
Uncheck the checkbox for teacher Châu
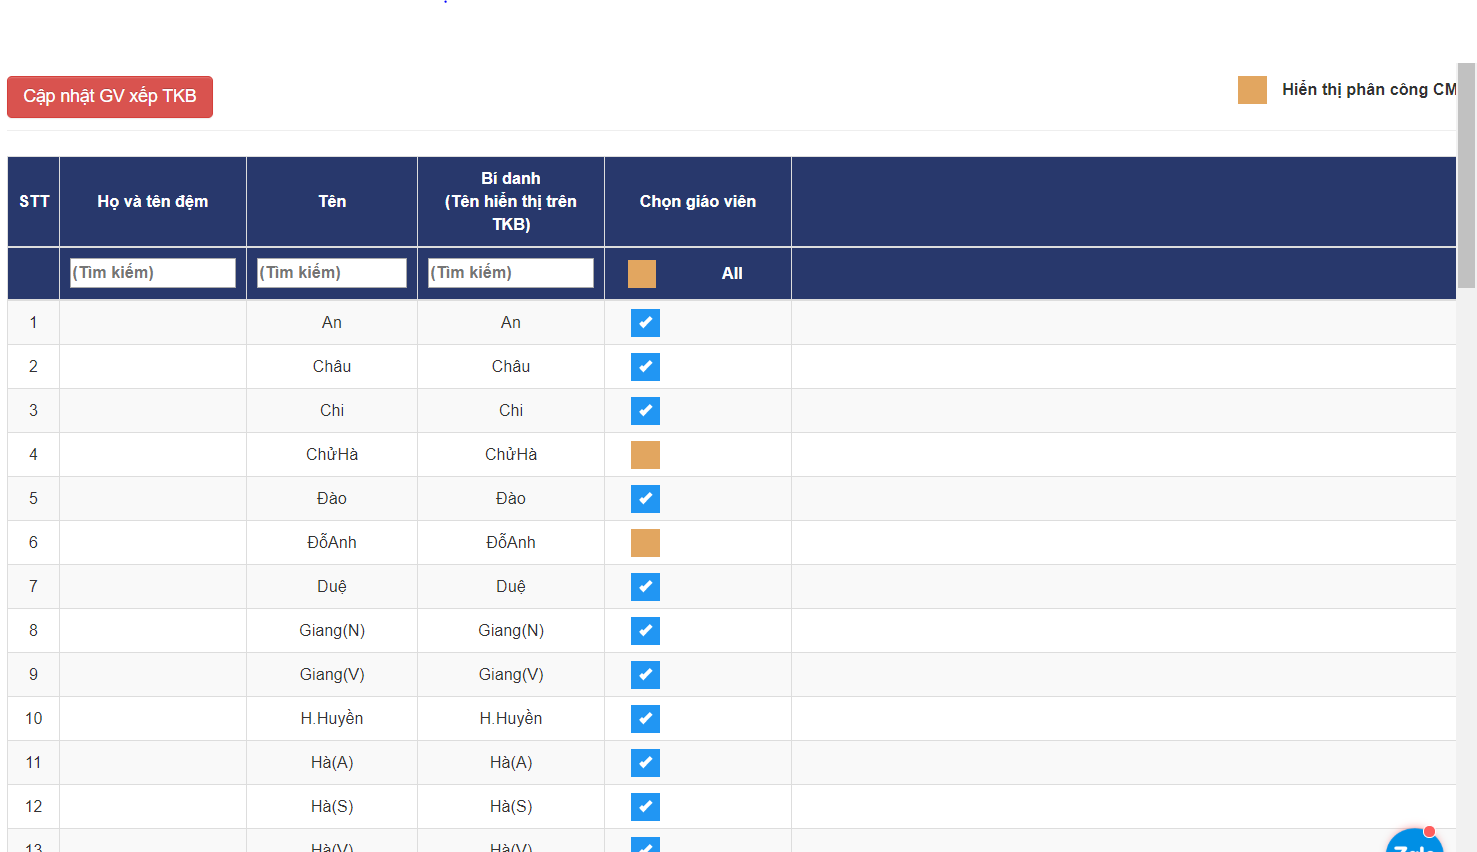coord(645,367)
